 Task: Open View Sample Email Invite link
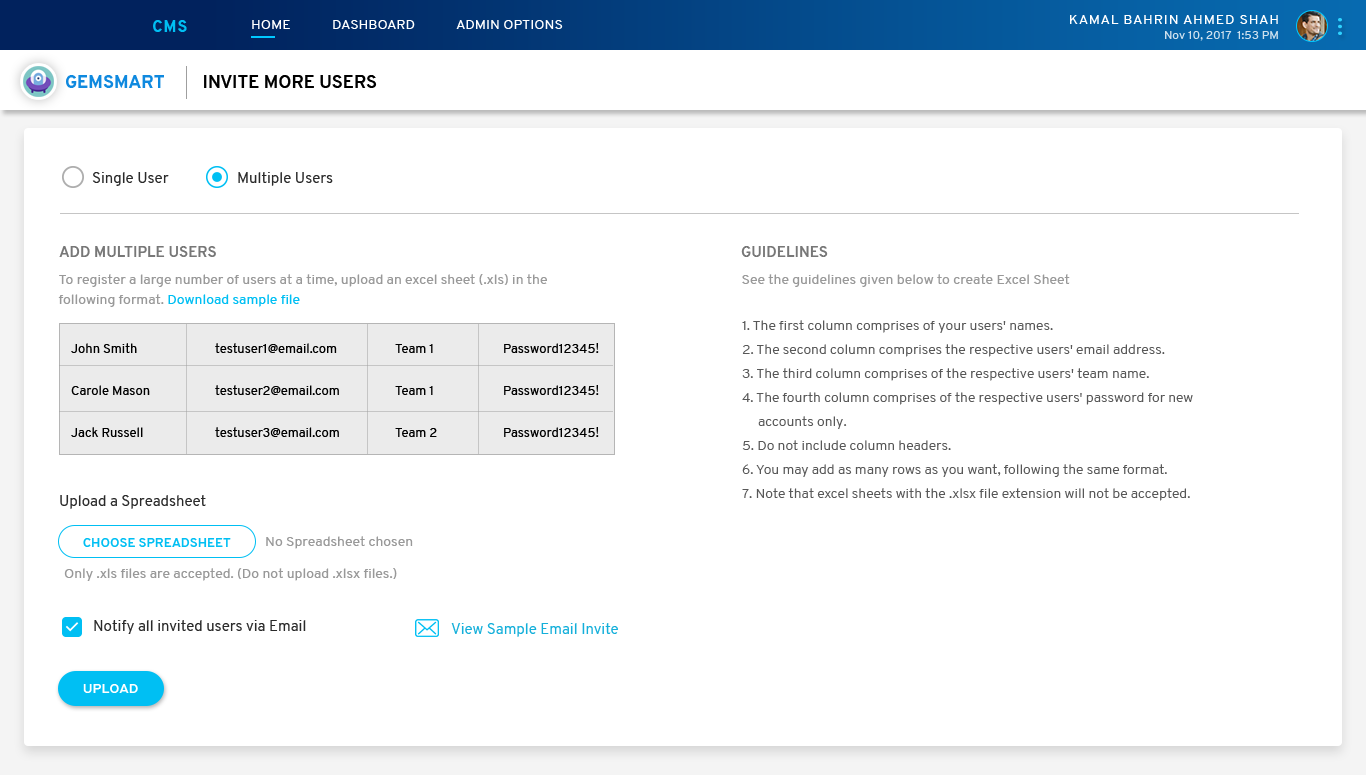tap(534, 629)
